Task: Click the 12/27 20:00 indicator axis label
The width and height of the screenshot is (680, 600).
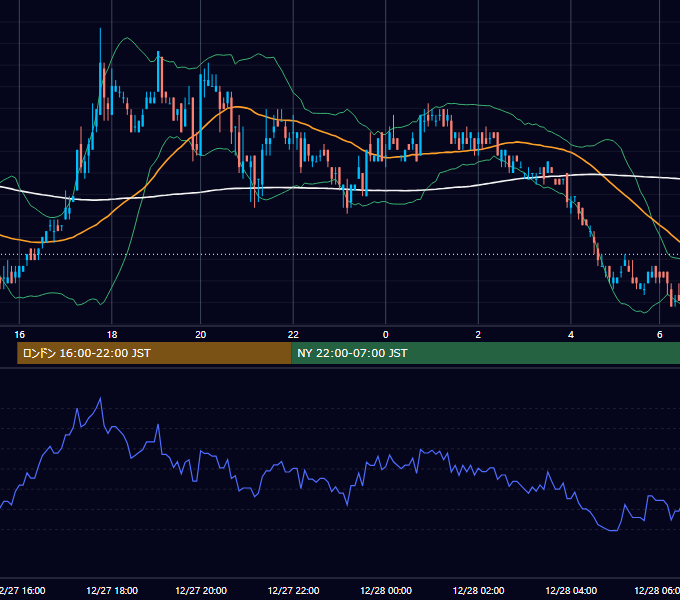Action: [201, 590]
